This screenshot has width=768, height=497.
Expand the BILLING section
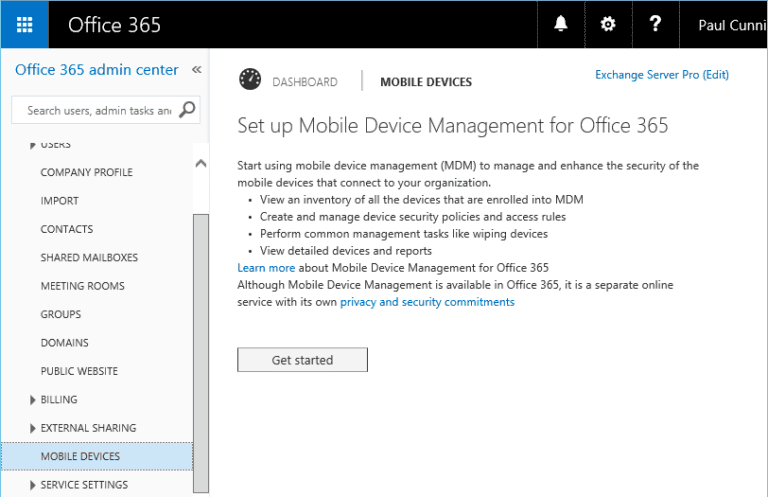point(32,400)
